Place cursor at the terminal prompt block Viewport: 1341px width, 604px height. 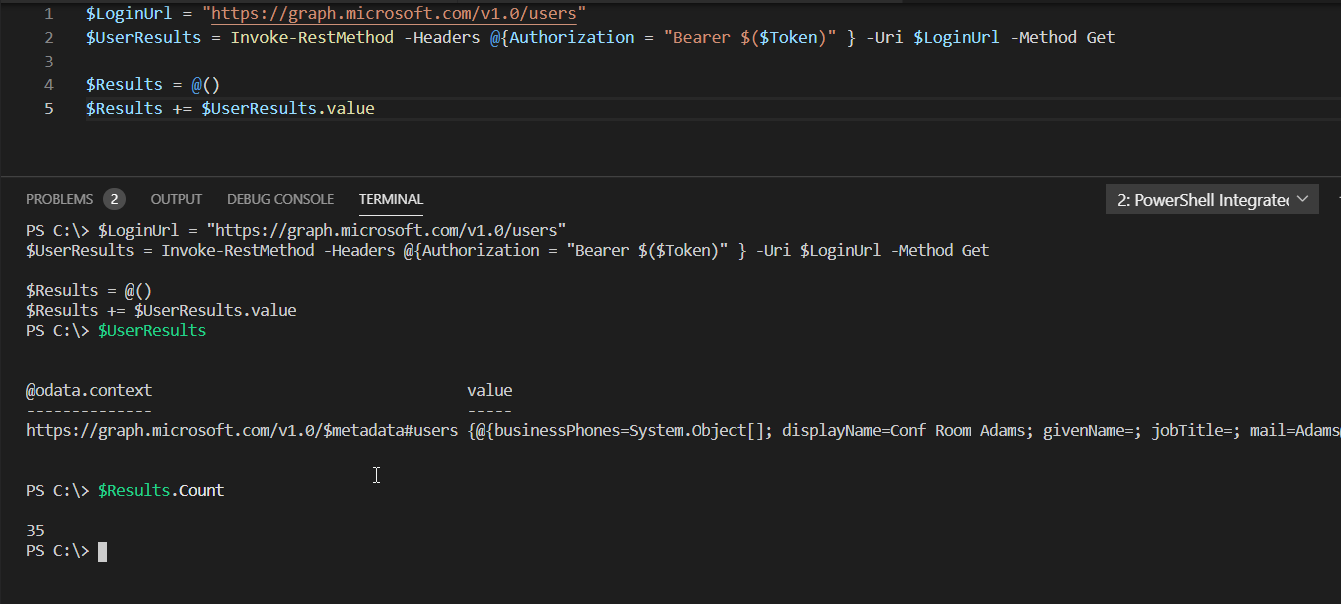click(102, 551)
